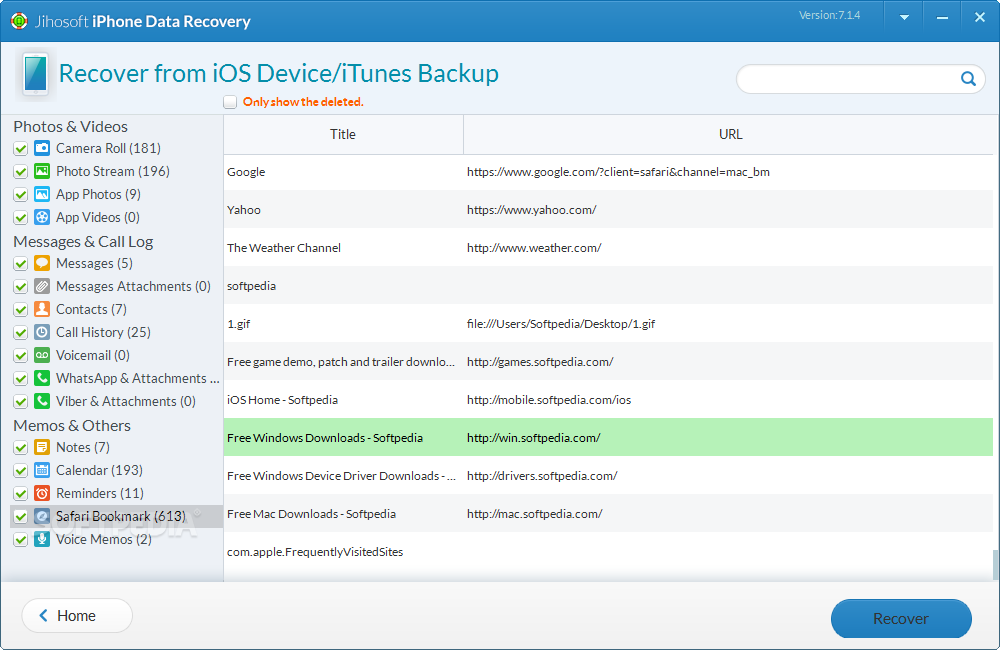Open the Contacts (7) category
Viewport: 1000px width, 650px height.
click(91, 309)
